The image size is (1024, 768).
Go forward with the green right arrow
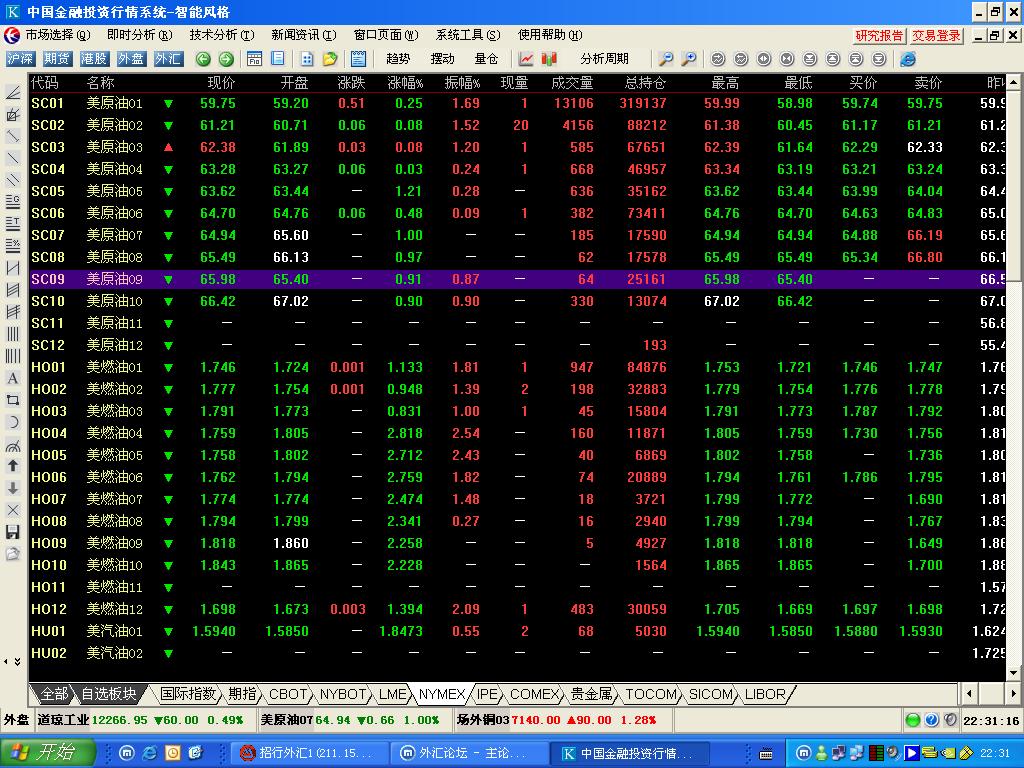pos(226,59)
